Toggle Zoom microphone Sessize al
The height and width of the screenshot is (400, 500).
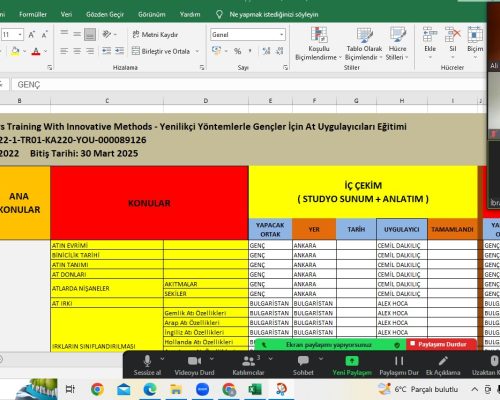(x=147, y=365)
